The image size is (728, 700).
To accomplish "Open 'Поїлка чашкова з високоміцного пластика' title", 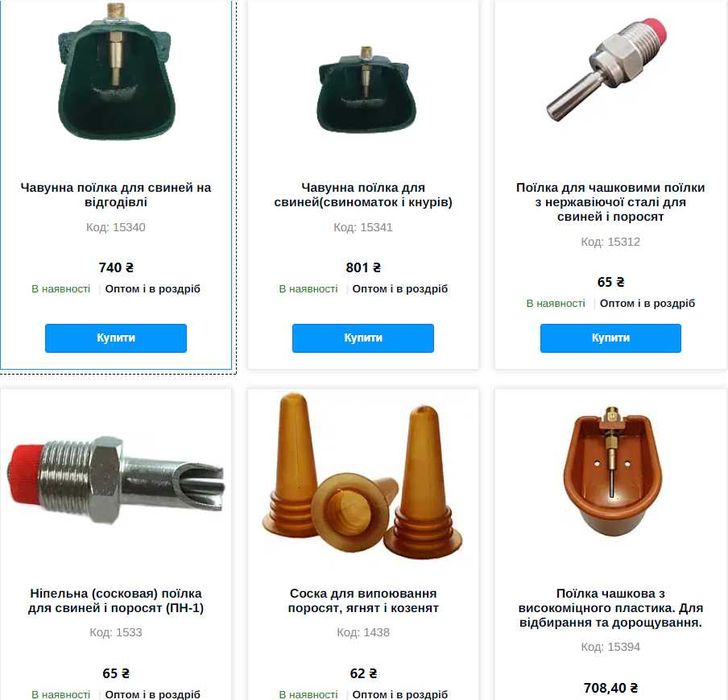I will tap(611, 608).
